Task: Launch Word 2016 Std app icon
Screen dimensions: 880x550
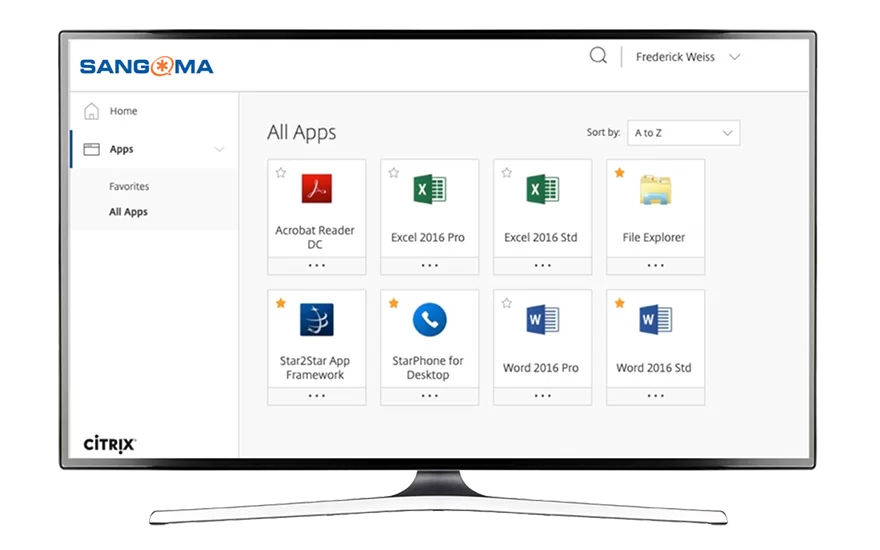Action: click(x=656, y=320)
